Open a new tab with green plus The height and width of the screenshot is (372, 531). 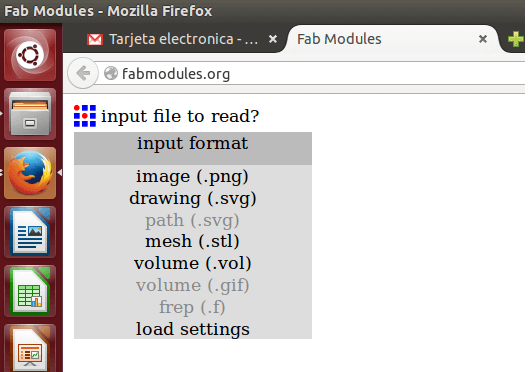(516, 39)
